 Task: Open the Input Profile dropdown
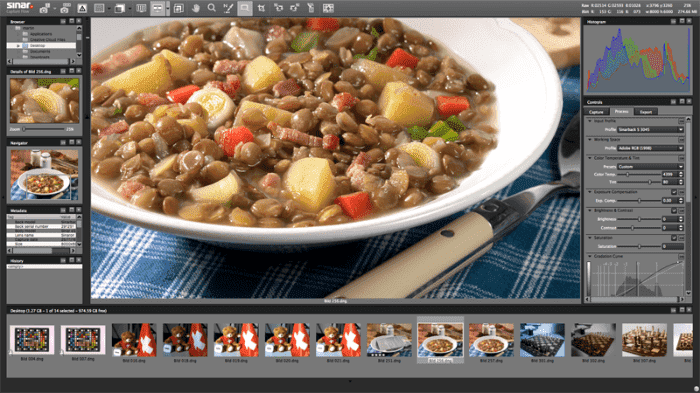(650, 130)
